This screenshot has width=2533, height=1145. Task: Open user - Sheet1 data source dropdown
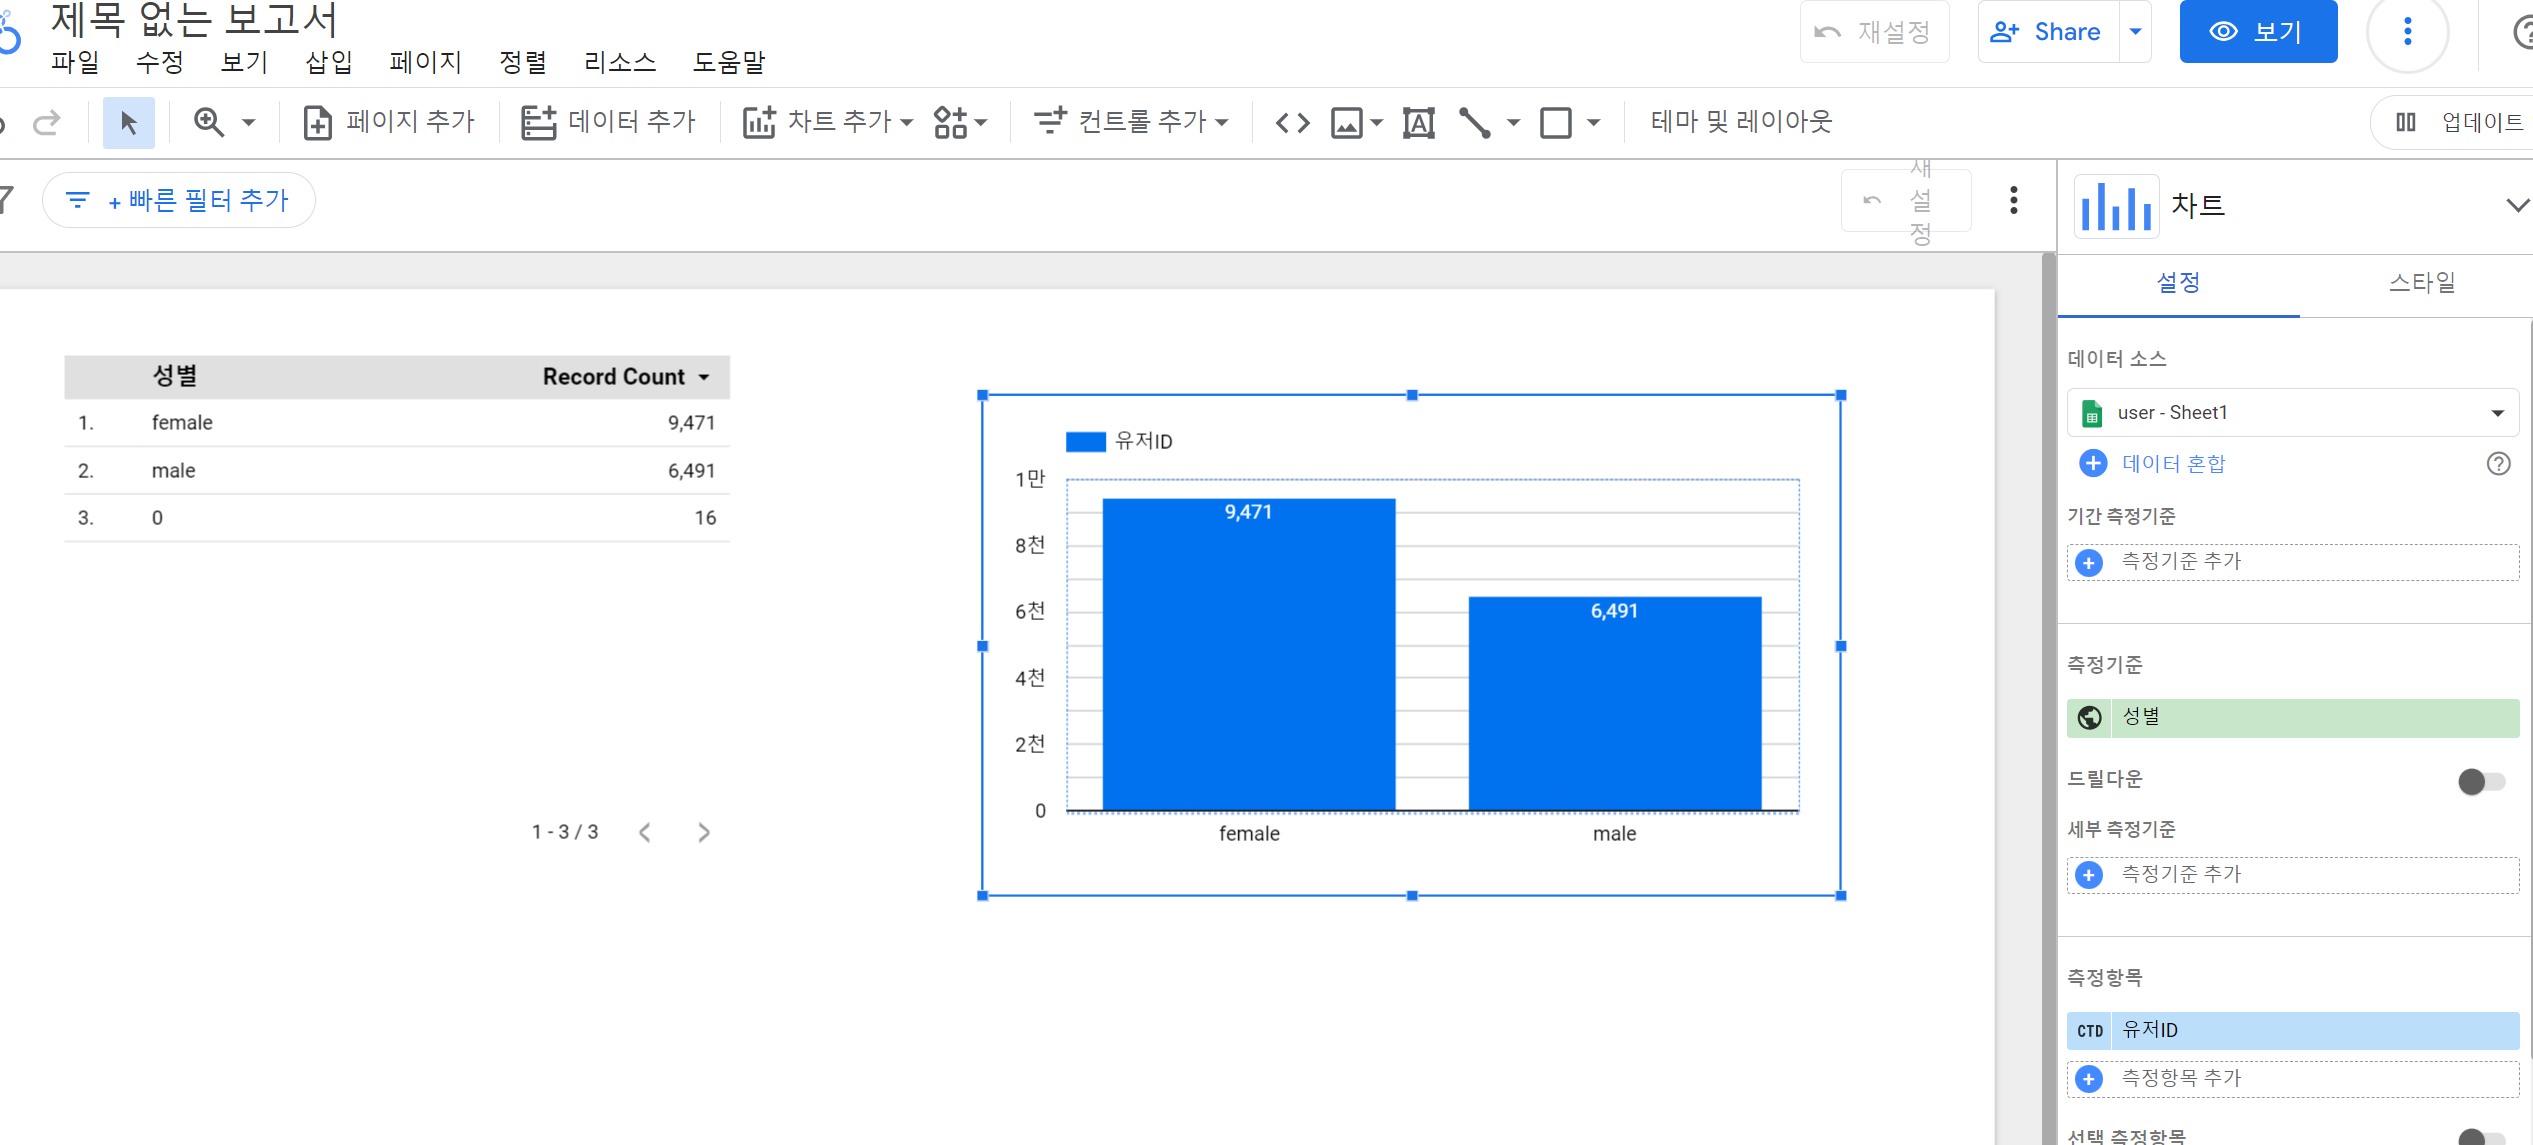point(2293,413)
